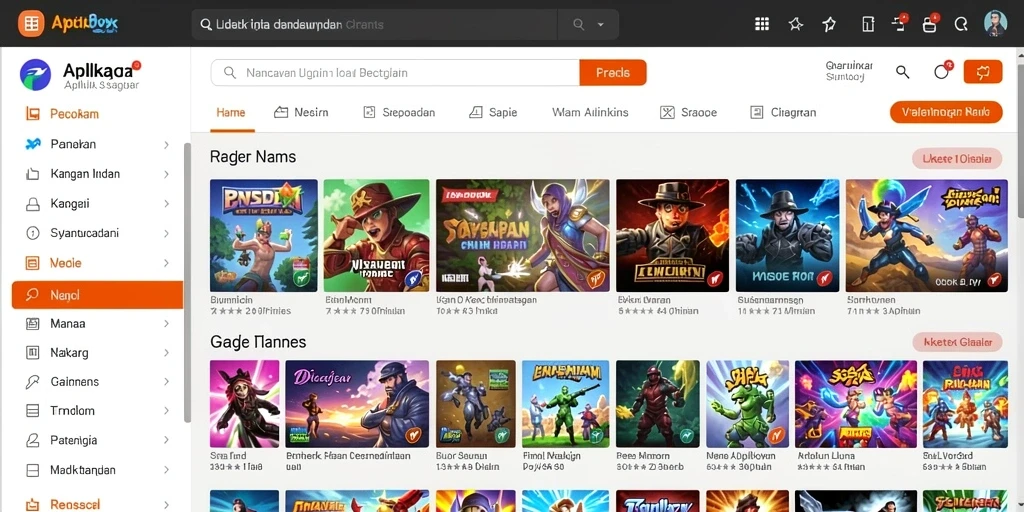The height and width of the screenshot is (512, 1024).
Task: Click the shopping bag icon with badge
Action: [929, 24]
